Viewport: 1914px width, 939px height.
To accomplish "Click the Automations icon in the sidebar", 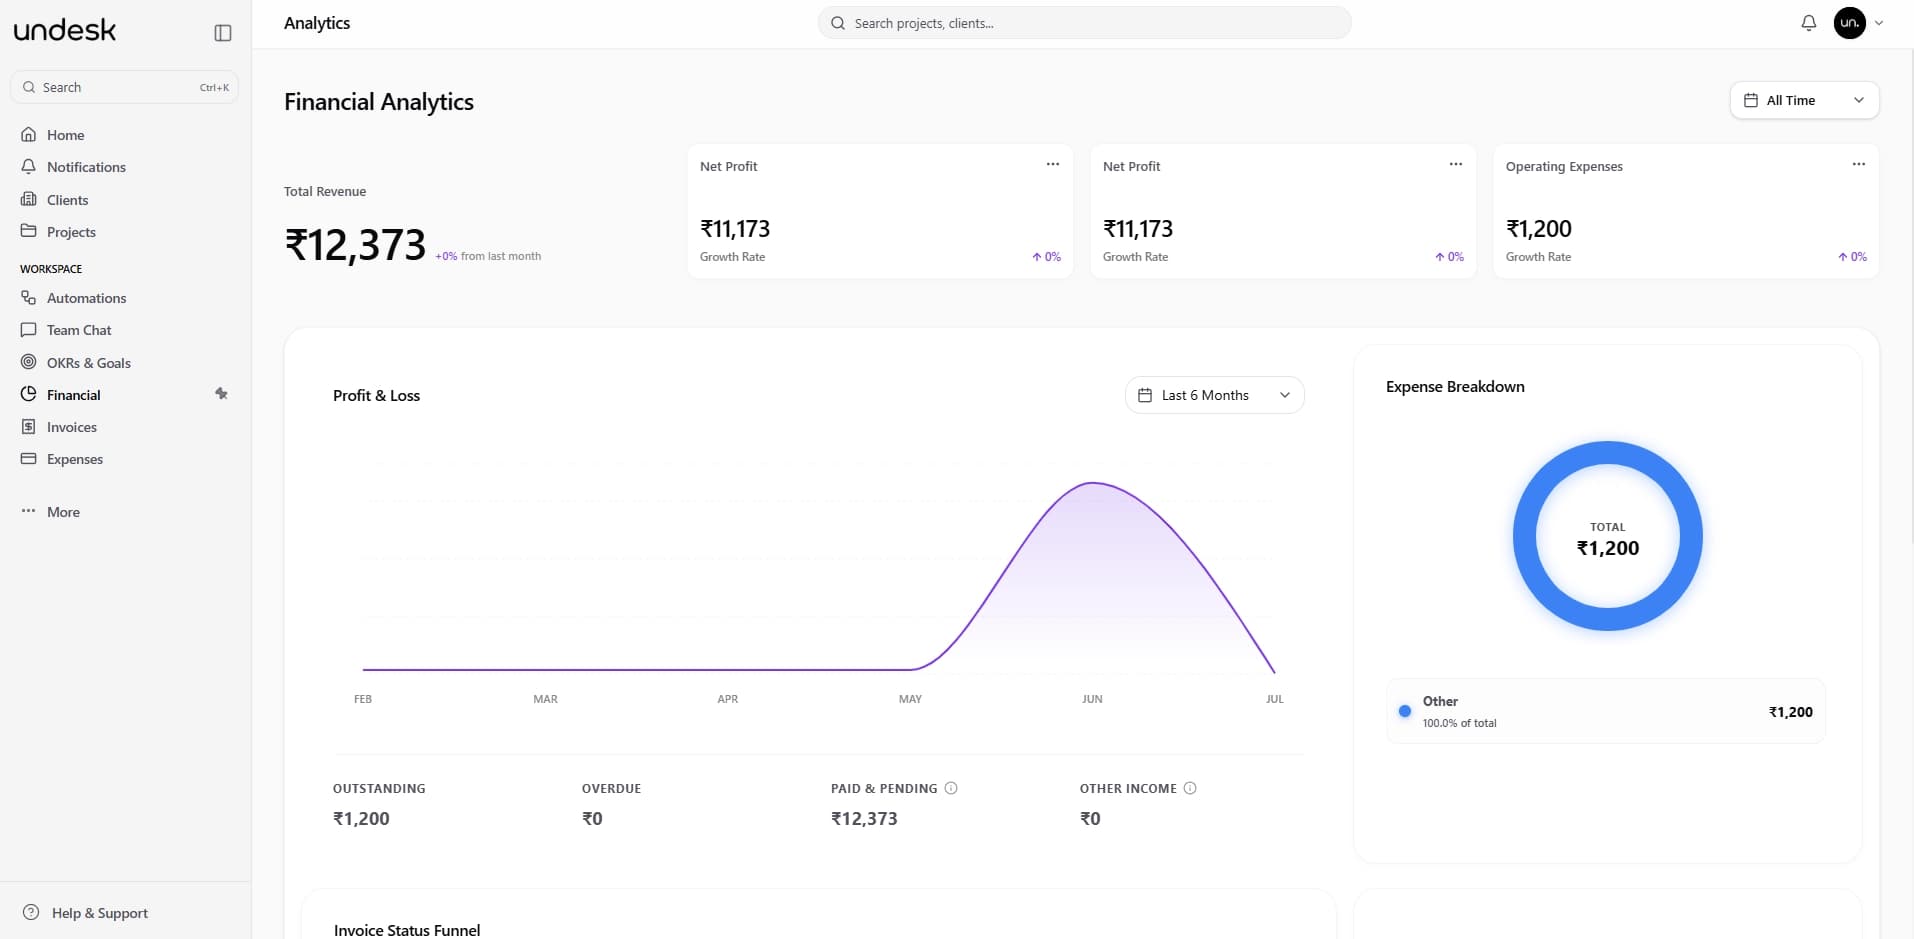I will [29, 297].
